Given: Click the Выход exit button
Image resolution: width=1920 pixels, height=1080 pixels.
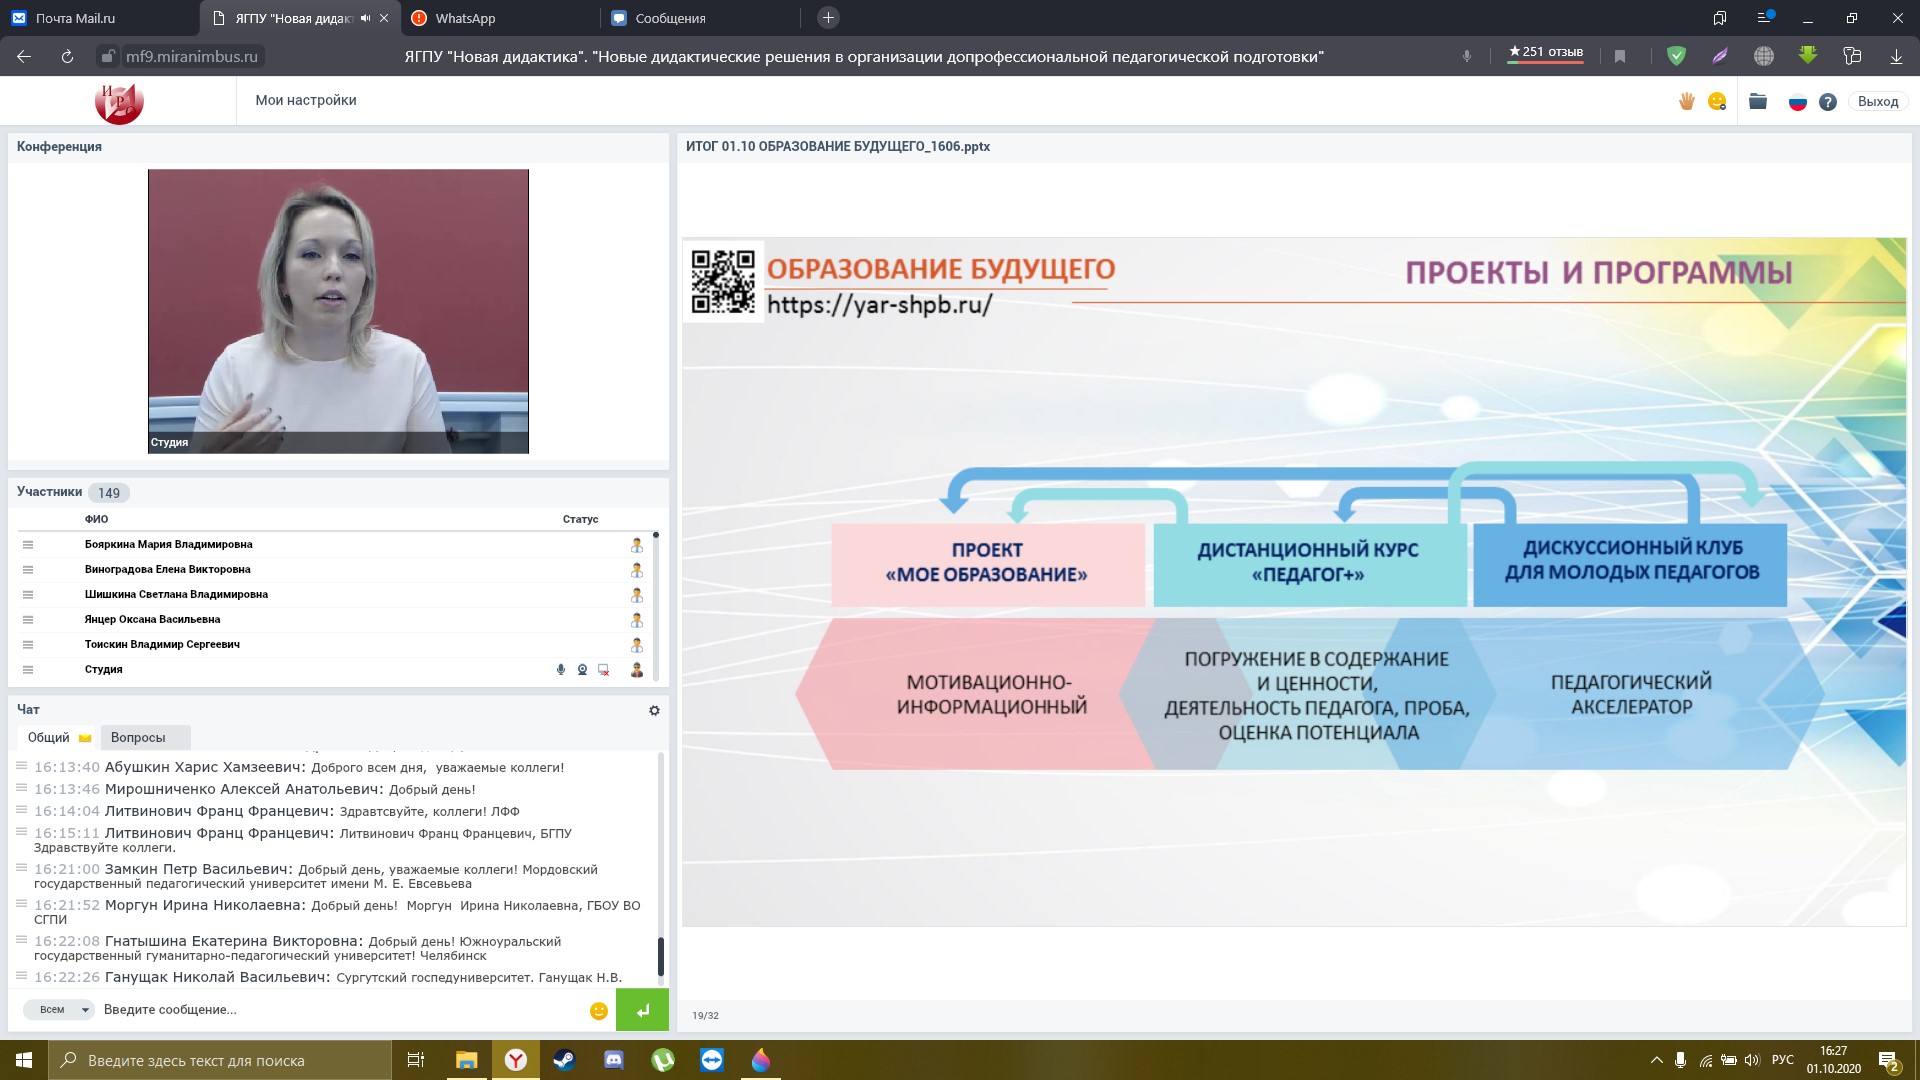Looking at the screenshot, I should 1877,101.
